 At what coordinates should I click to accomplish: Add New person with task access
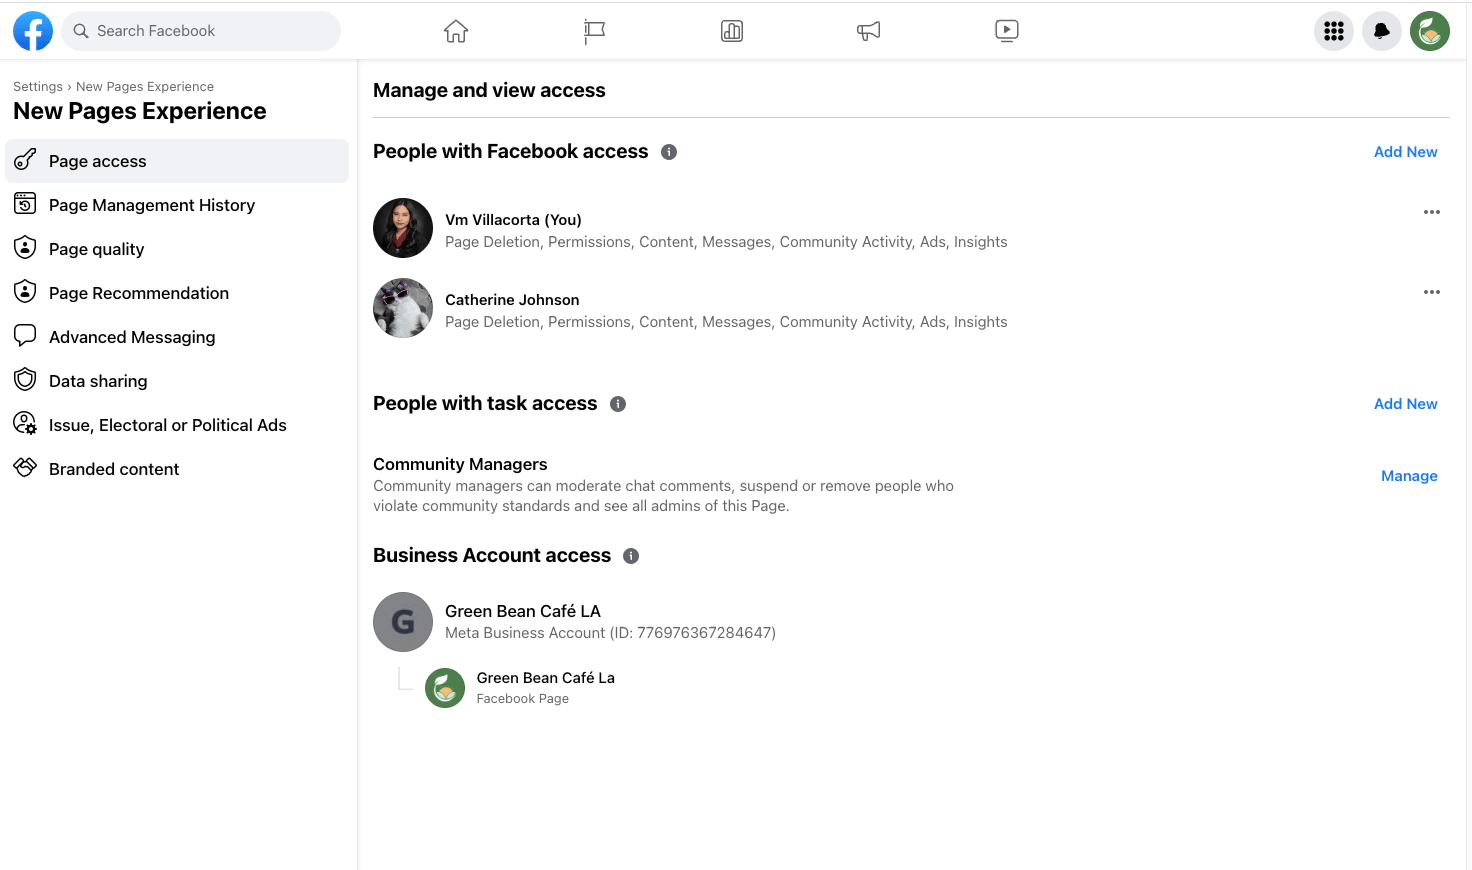point(1405,404)
